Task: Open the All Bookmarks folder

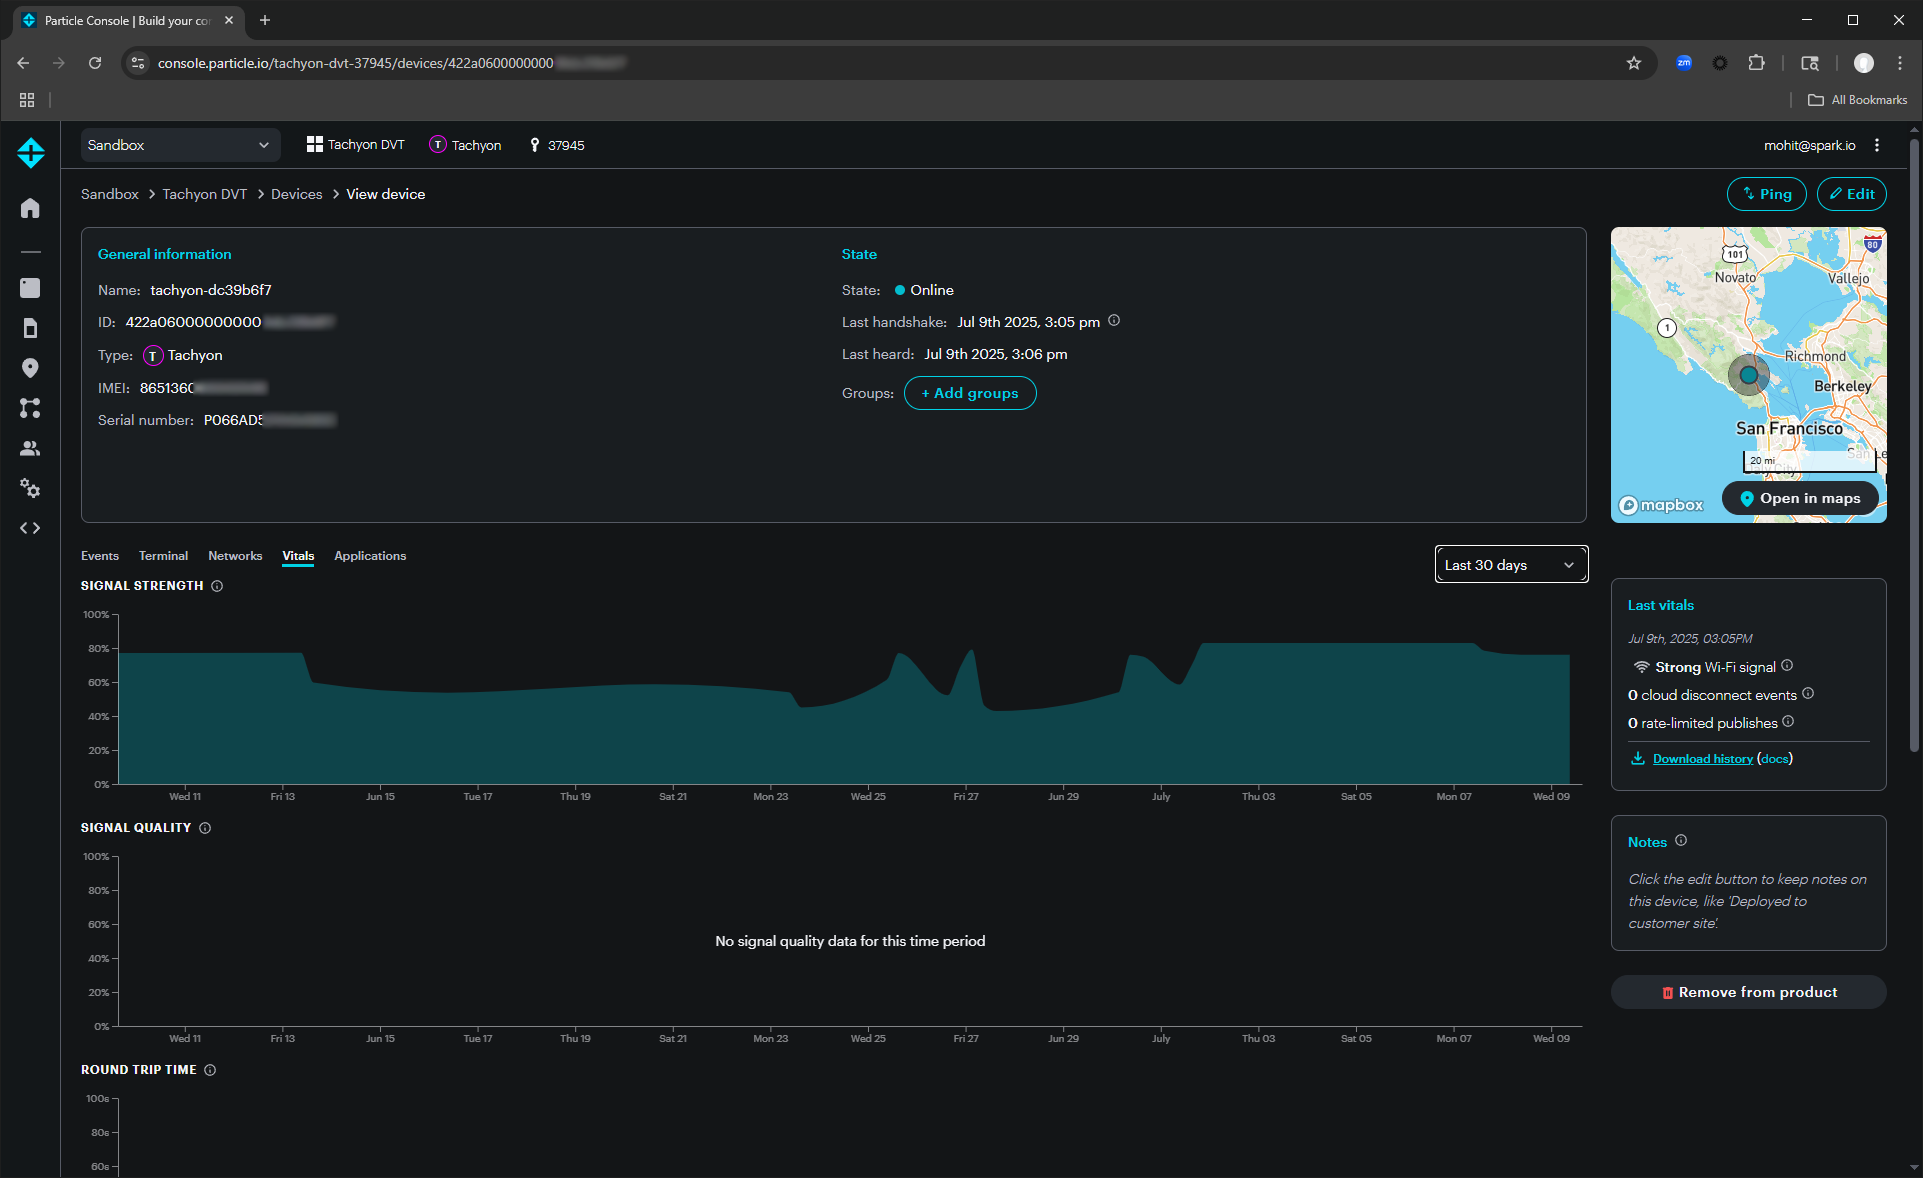Action: (1858, 100)
